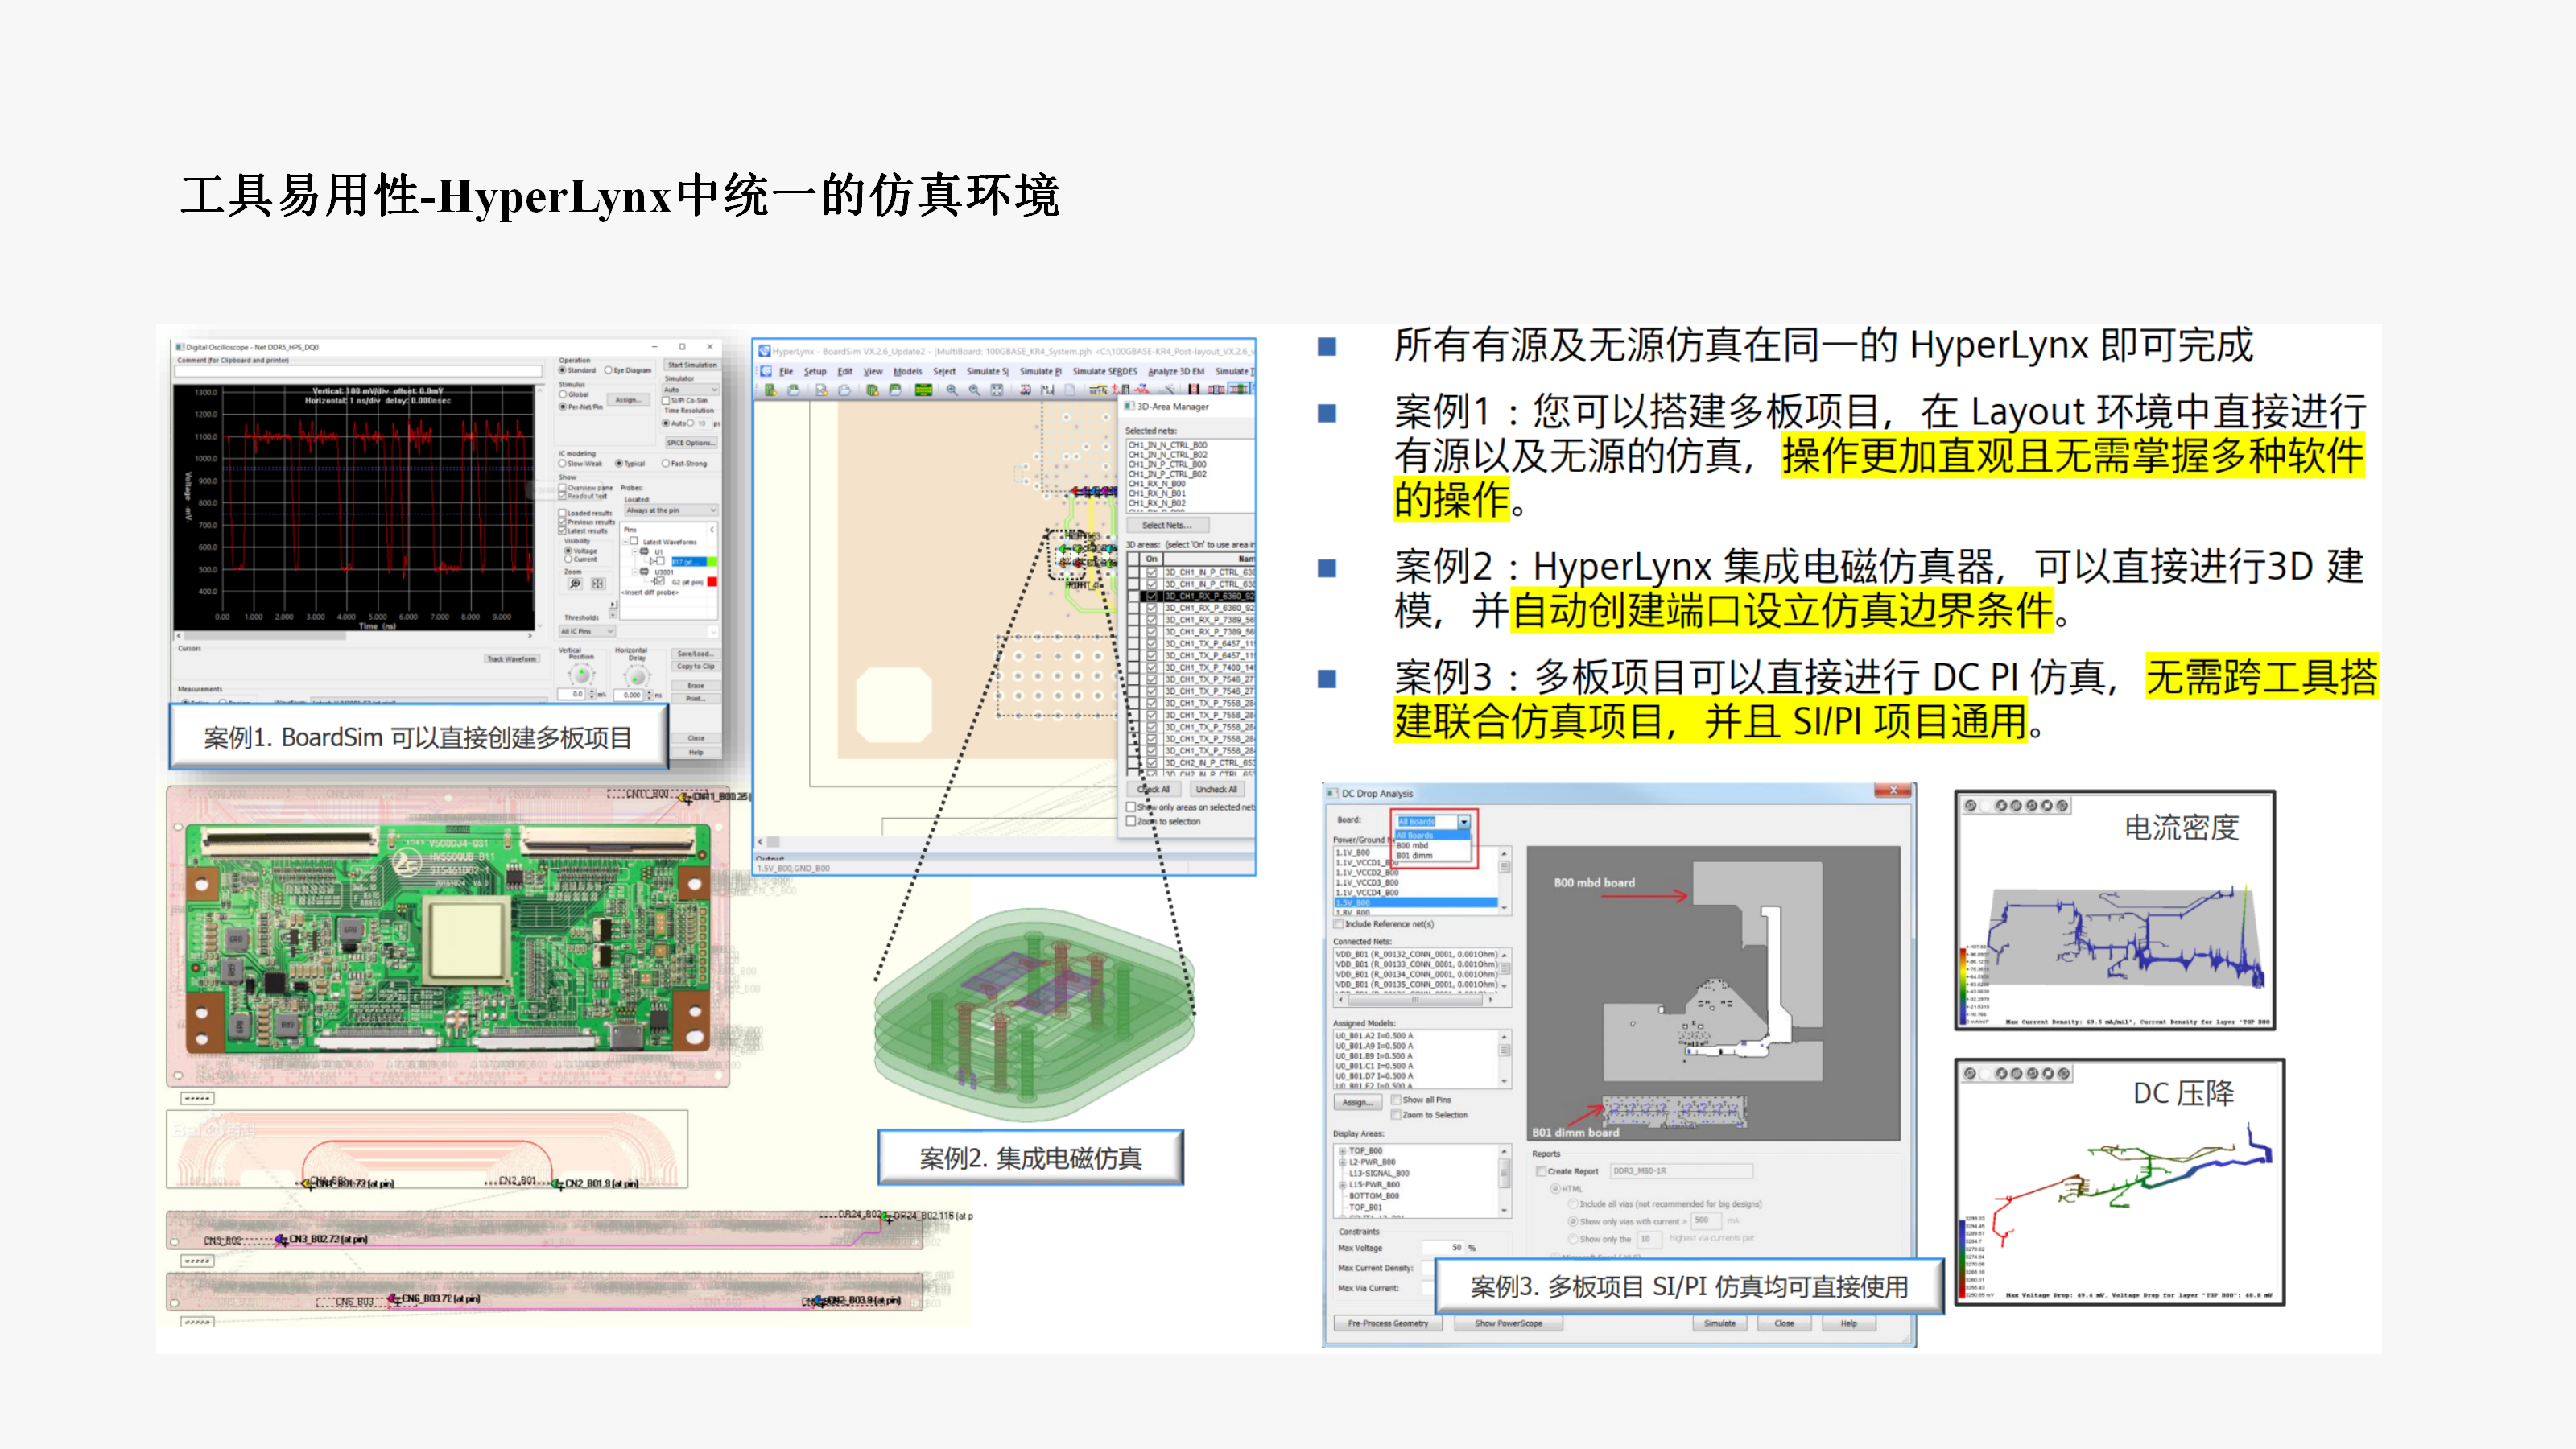Select Eye Diagram operation radio button
Viewport: 2576px width, 1449px height.
(608, 371)
